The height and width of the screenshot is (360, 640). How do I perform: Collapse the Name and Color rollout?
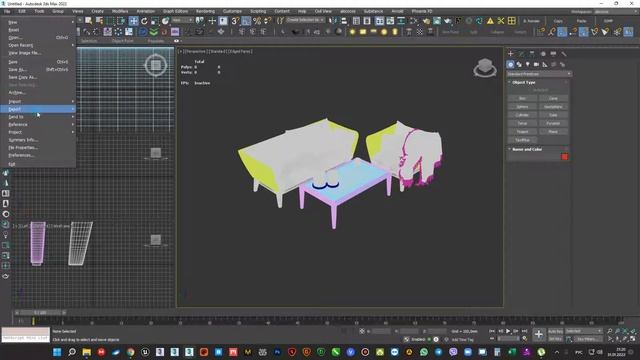point(527,149)
